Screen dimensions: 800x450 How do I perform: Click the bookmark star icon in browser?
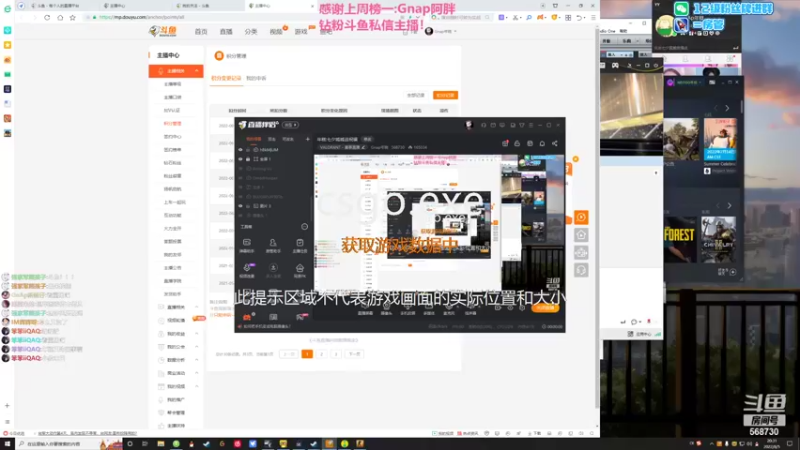pos(72,17)
